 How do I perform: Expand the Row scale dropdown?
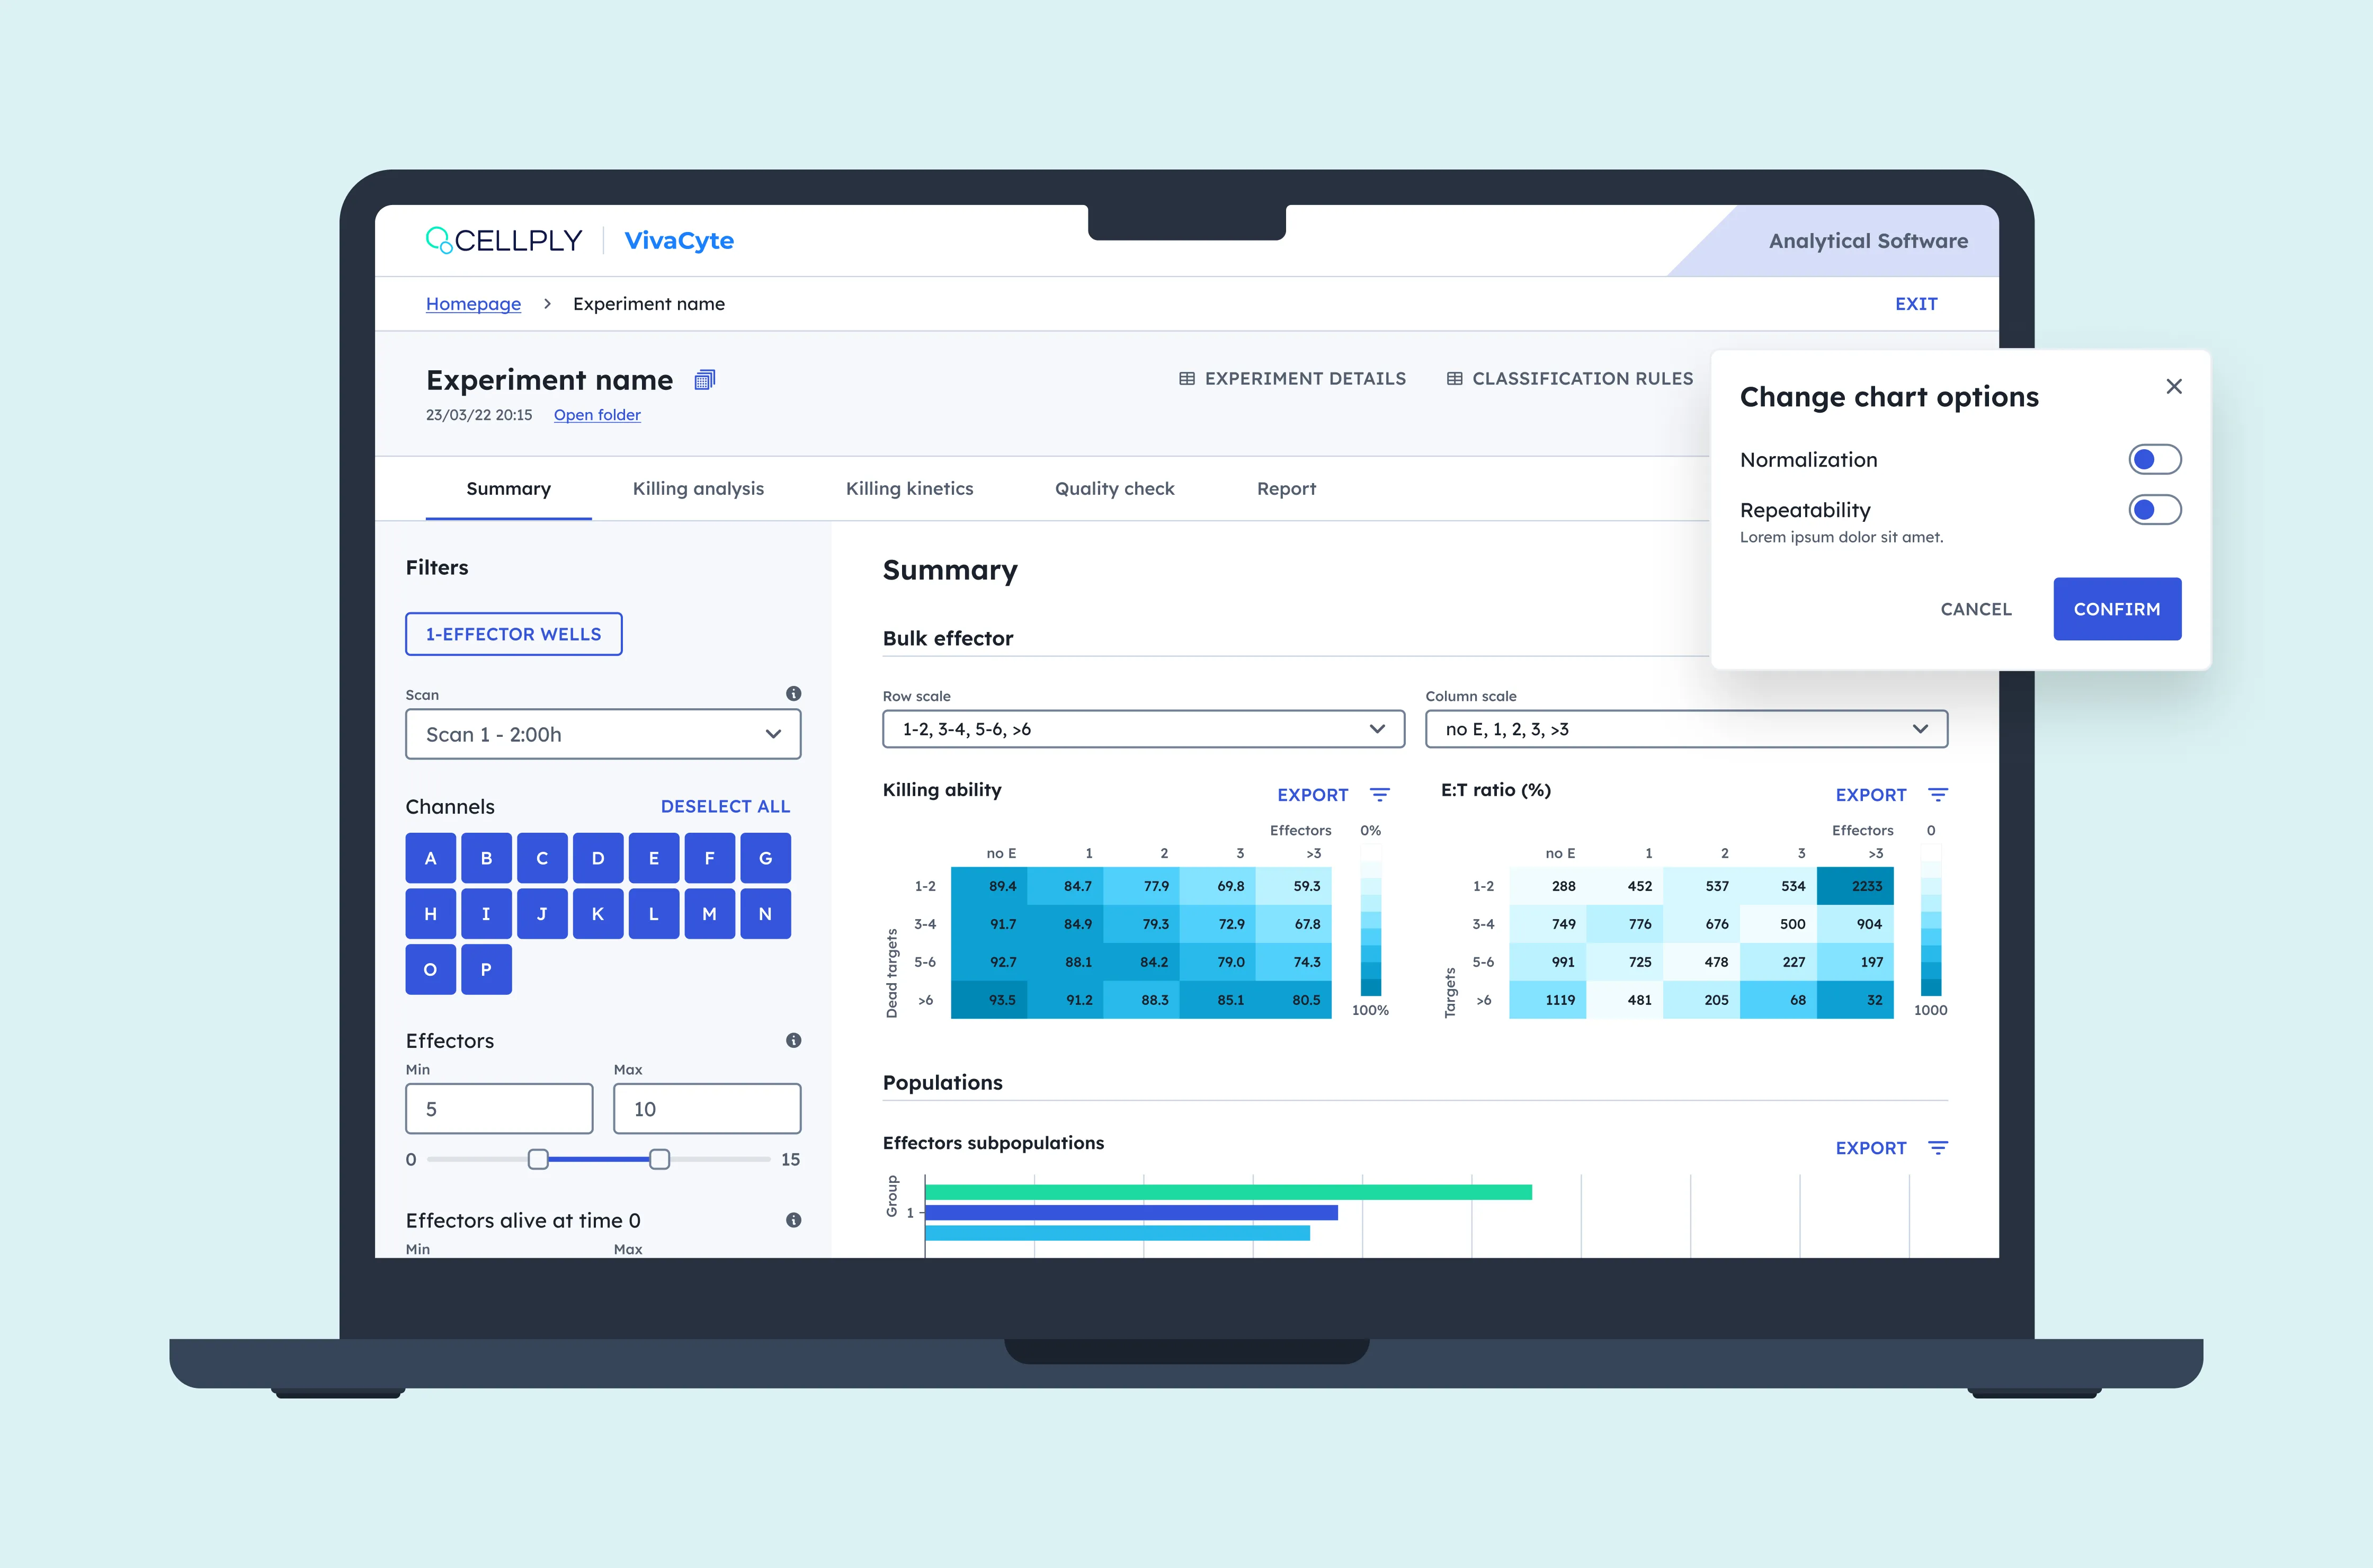1144,729
